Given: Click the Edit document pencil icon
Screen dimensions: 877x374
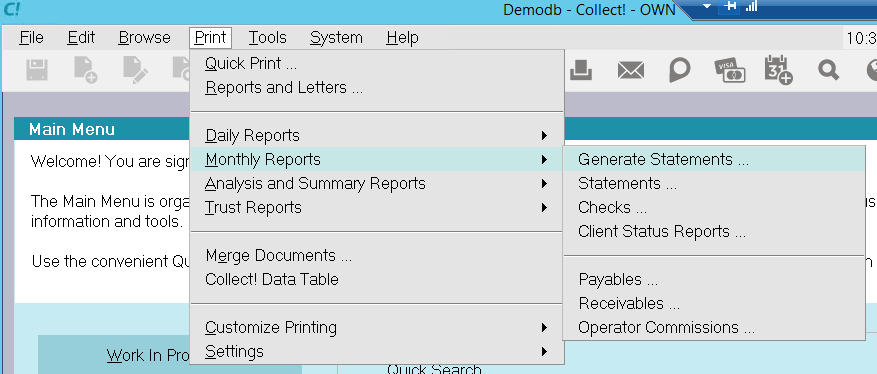Looking at the screenshot, I should click(x=134, y=71).
